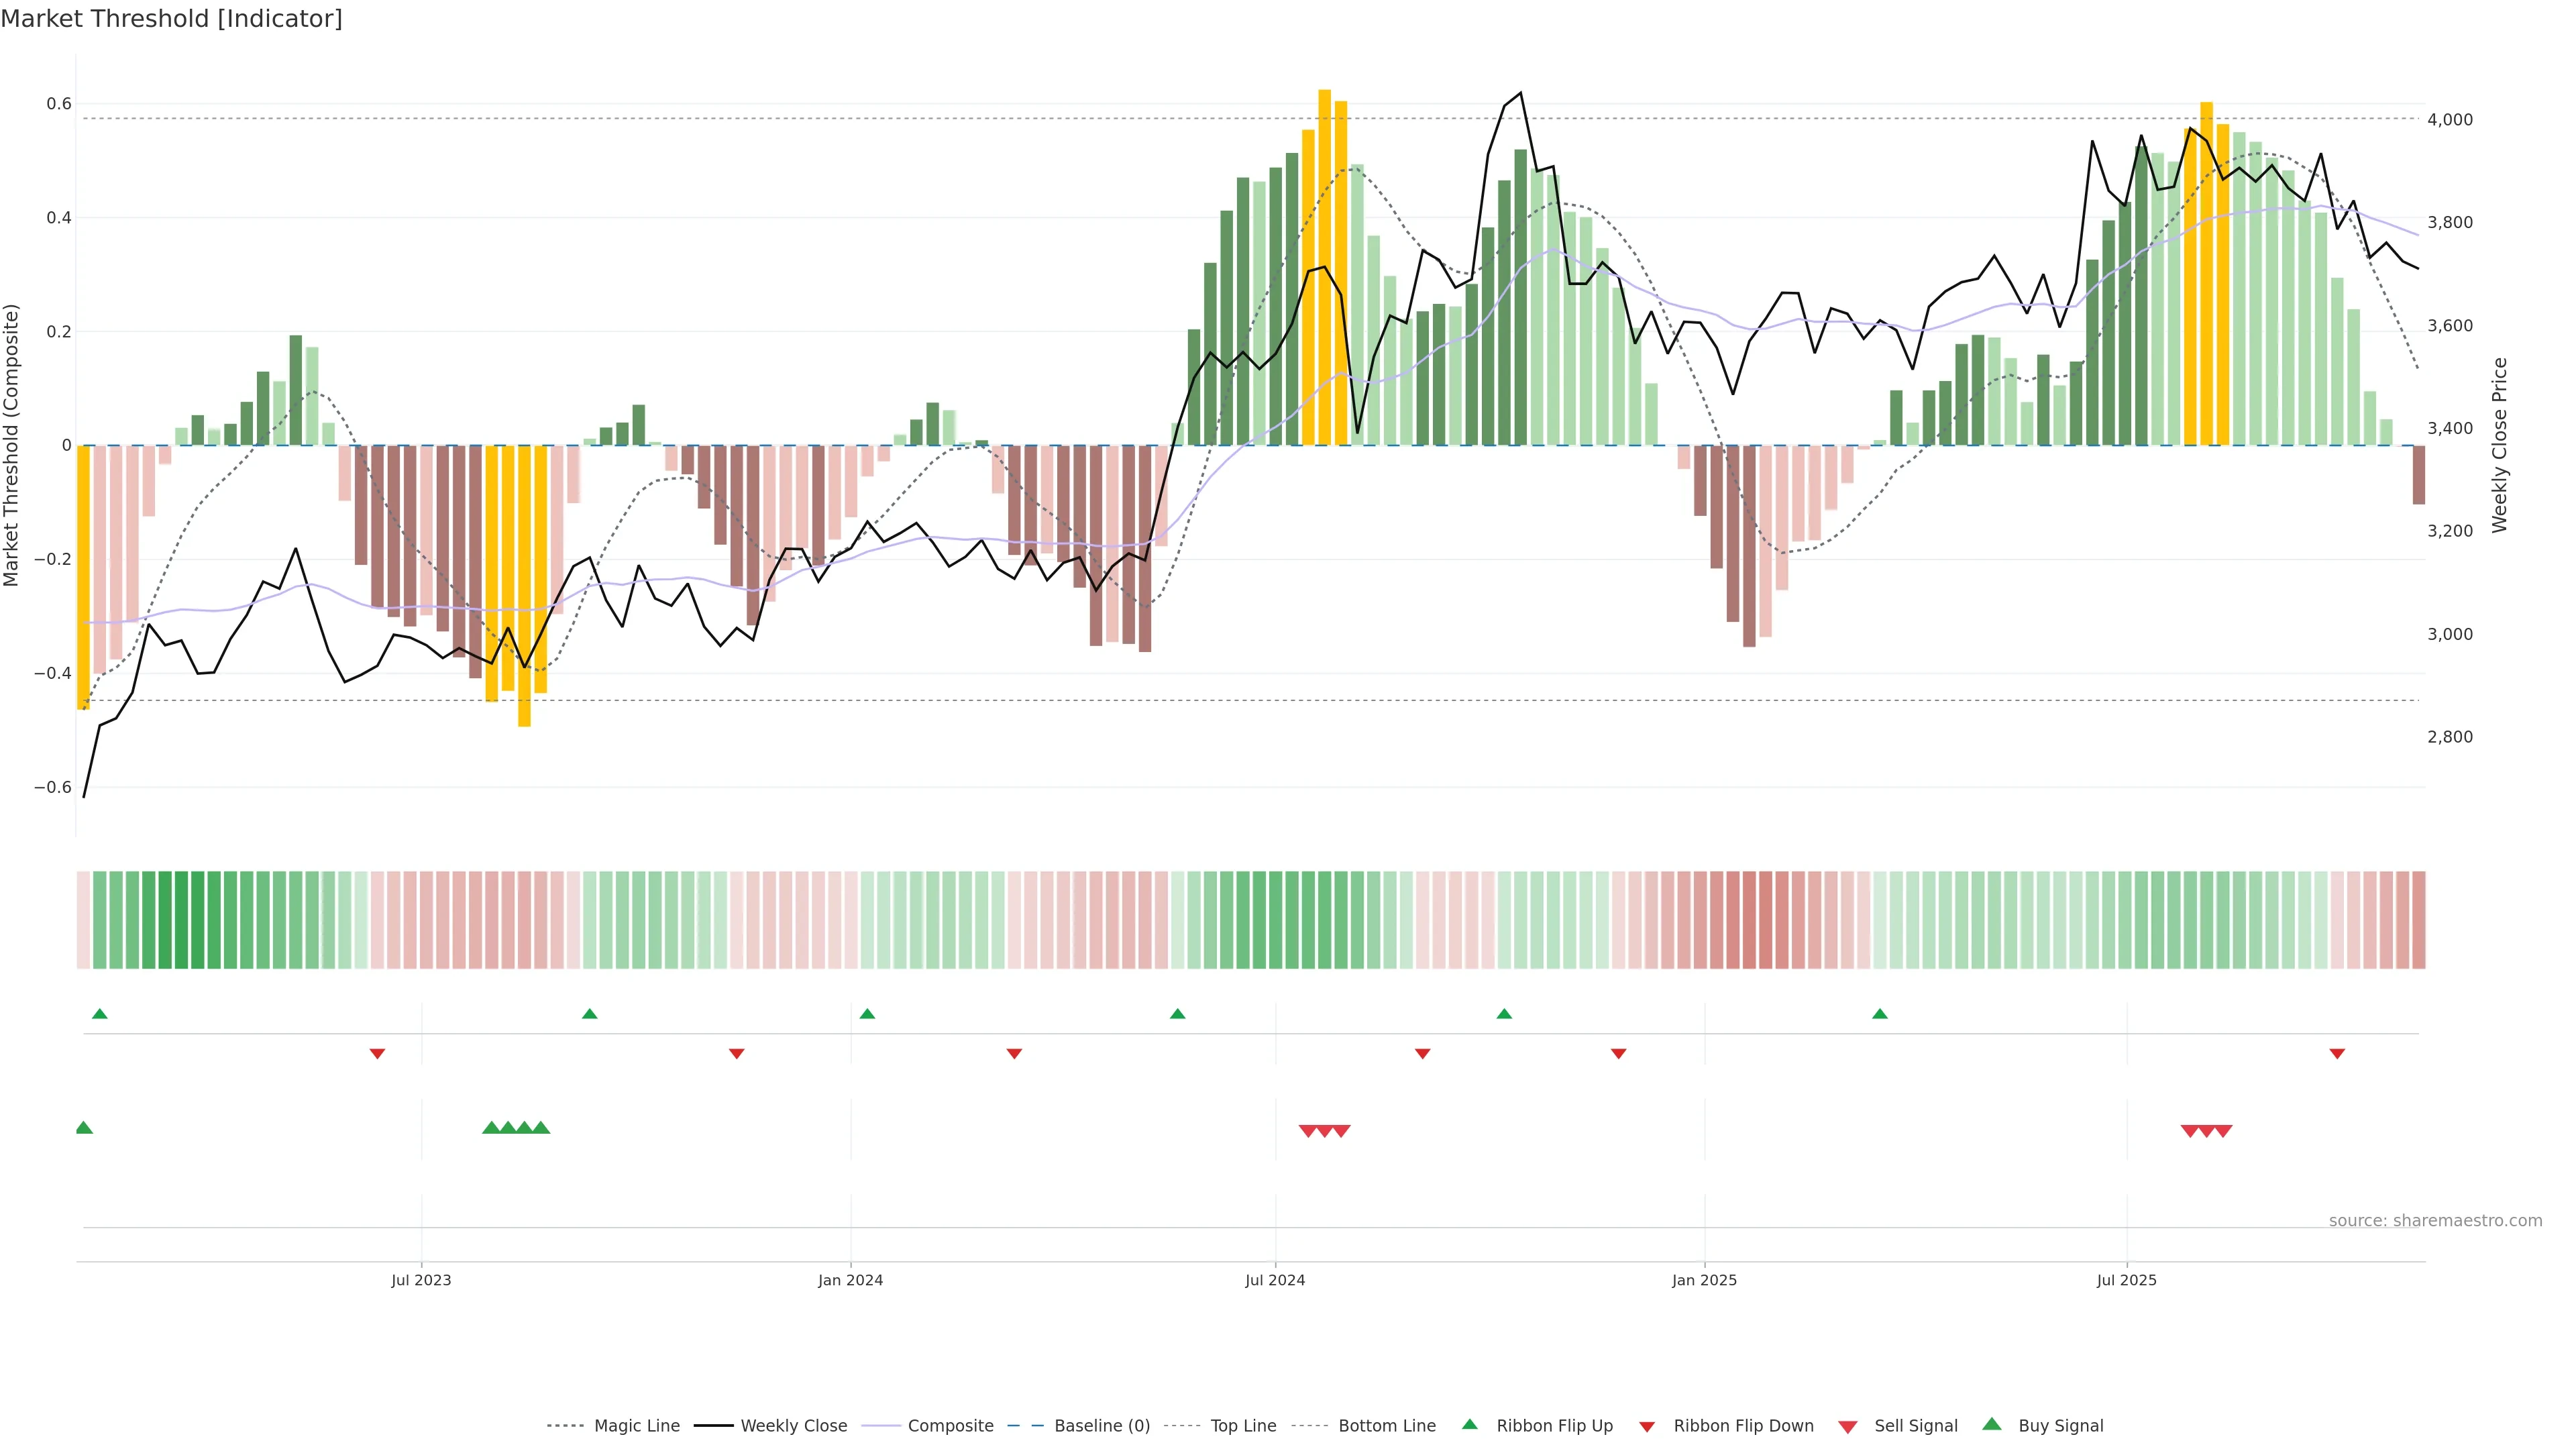Click the Market Threshold [Indicator] title
Viewport: 2576px width, 1449px height.
[x=171, y=19]
